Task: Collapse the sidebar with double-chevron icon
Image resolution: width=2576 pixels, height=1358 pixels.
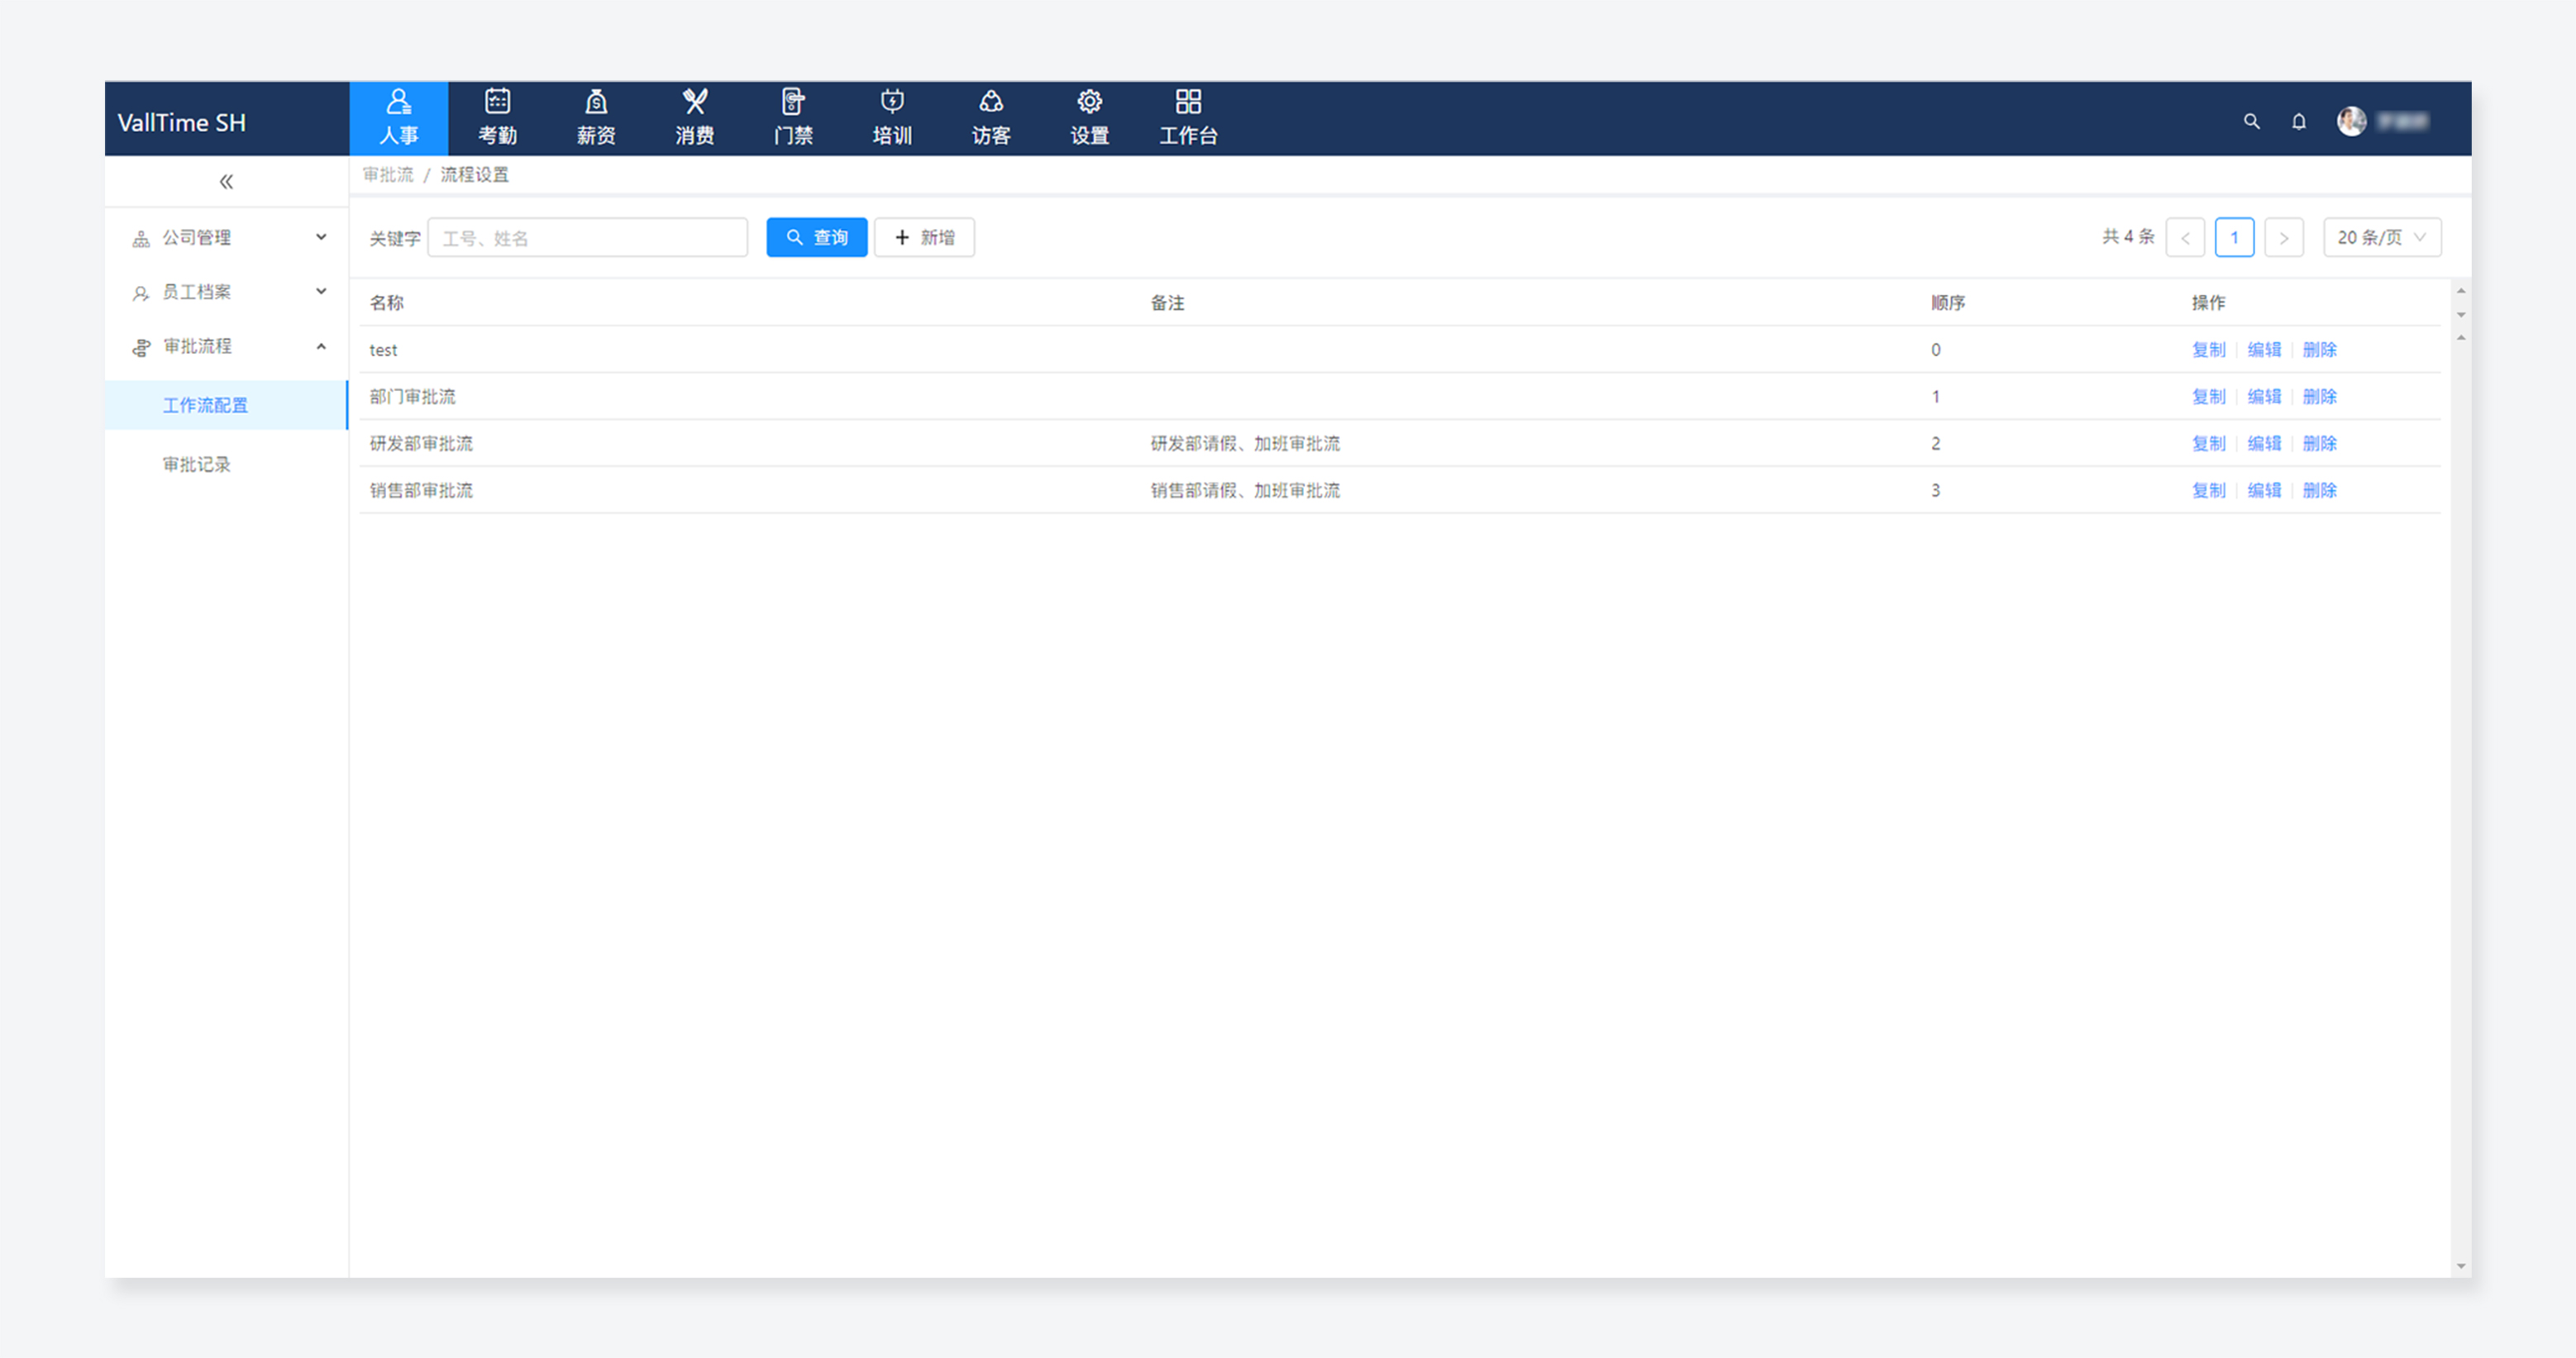Action: 226,181
